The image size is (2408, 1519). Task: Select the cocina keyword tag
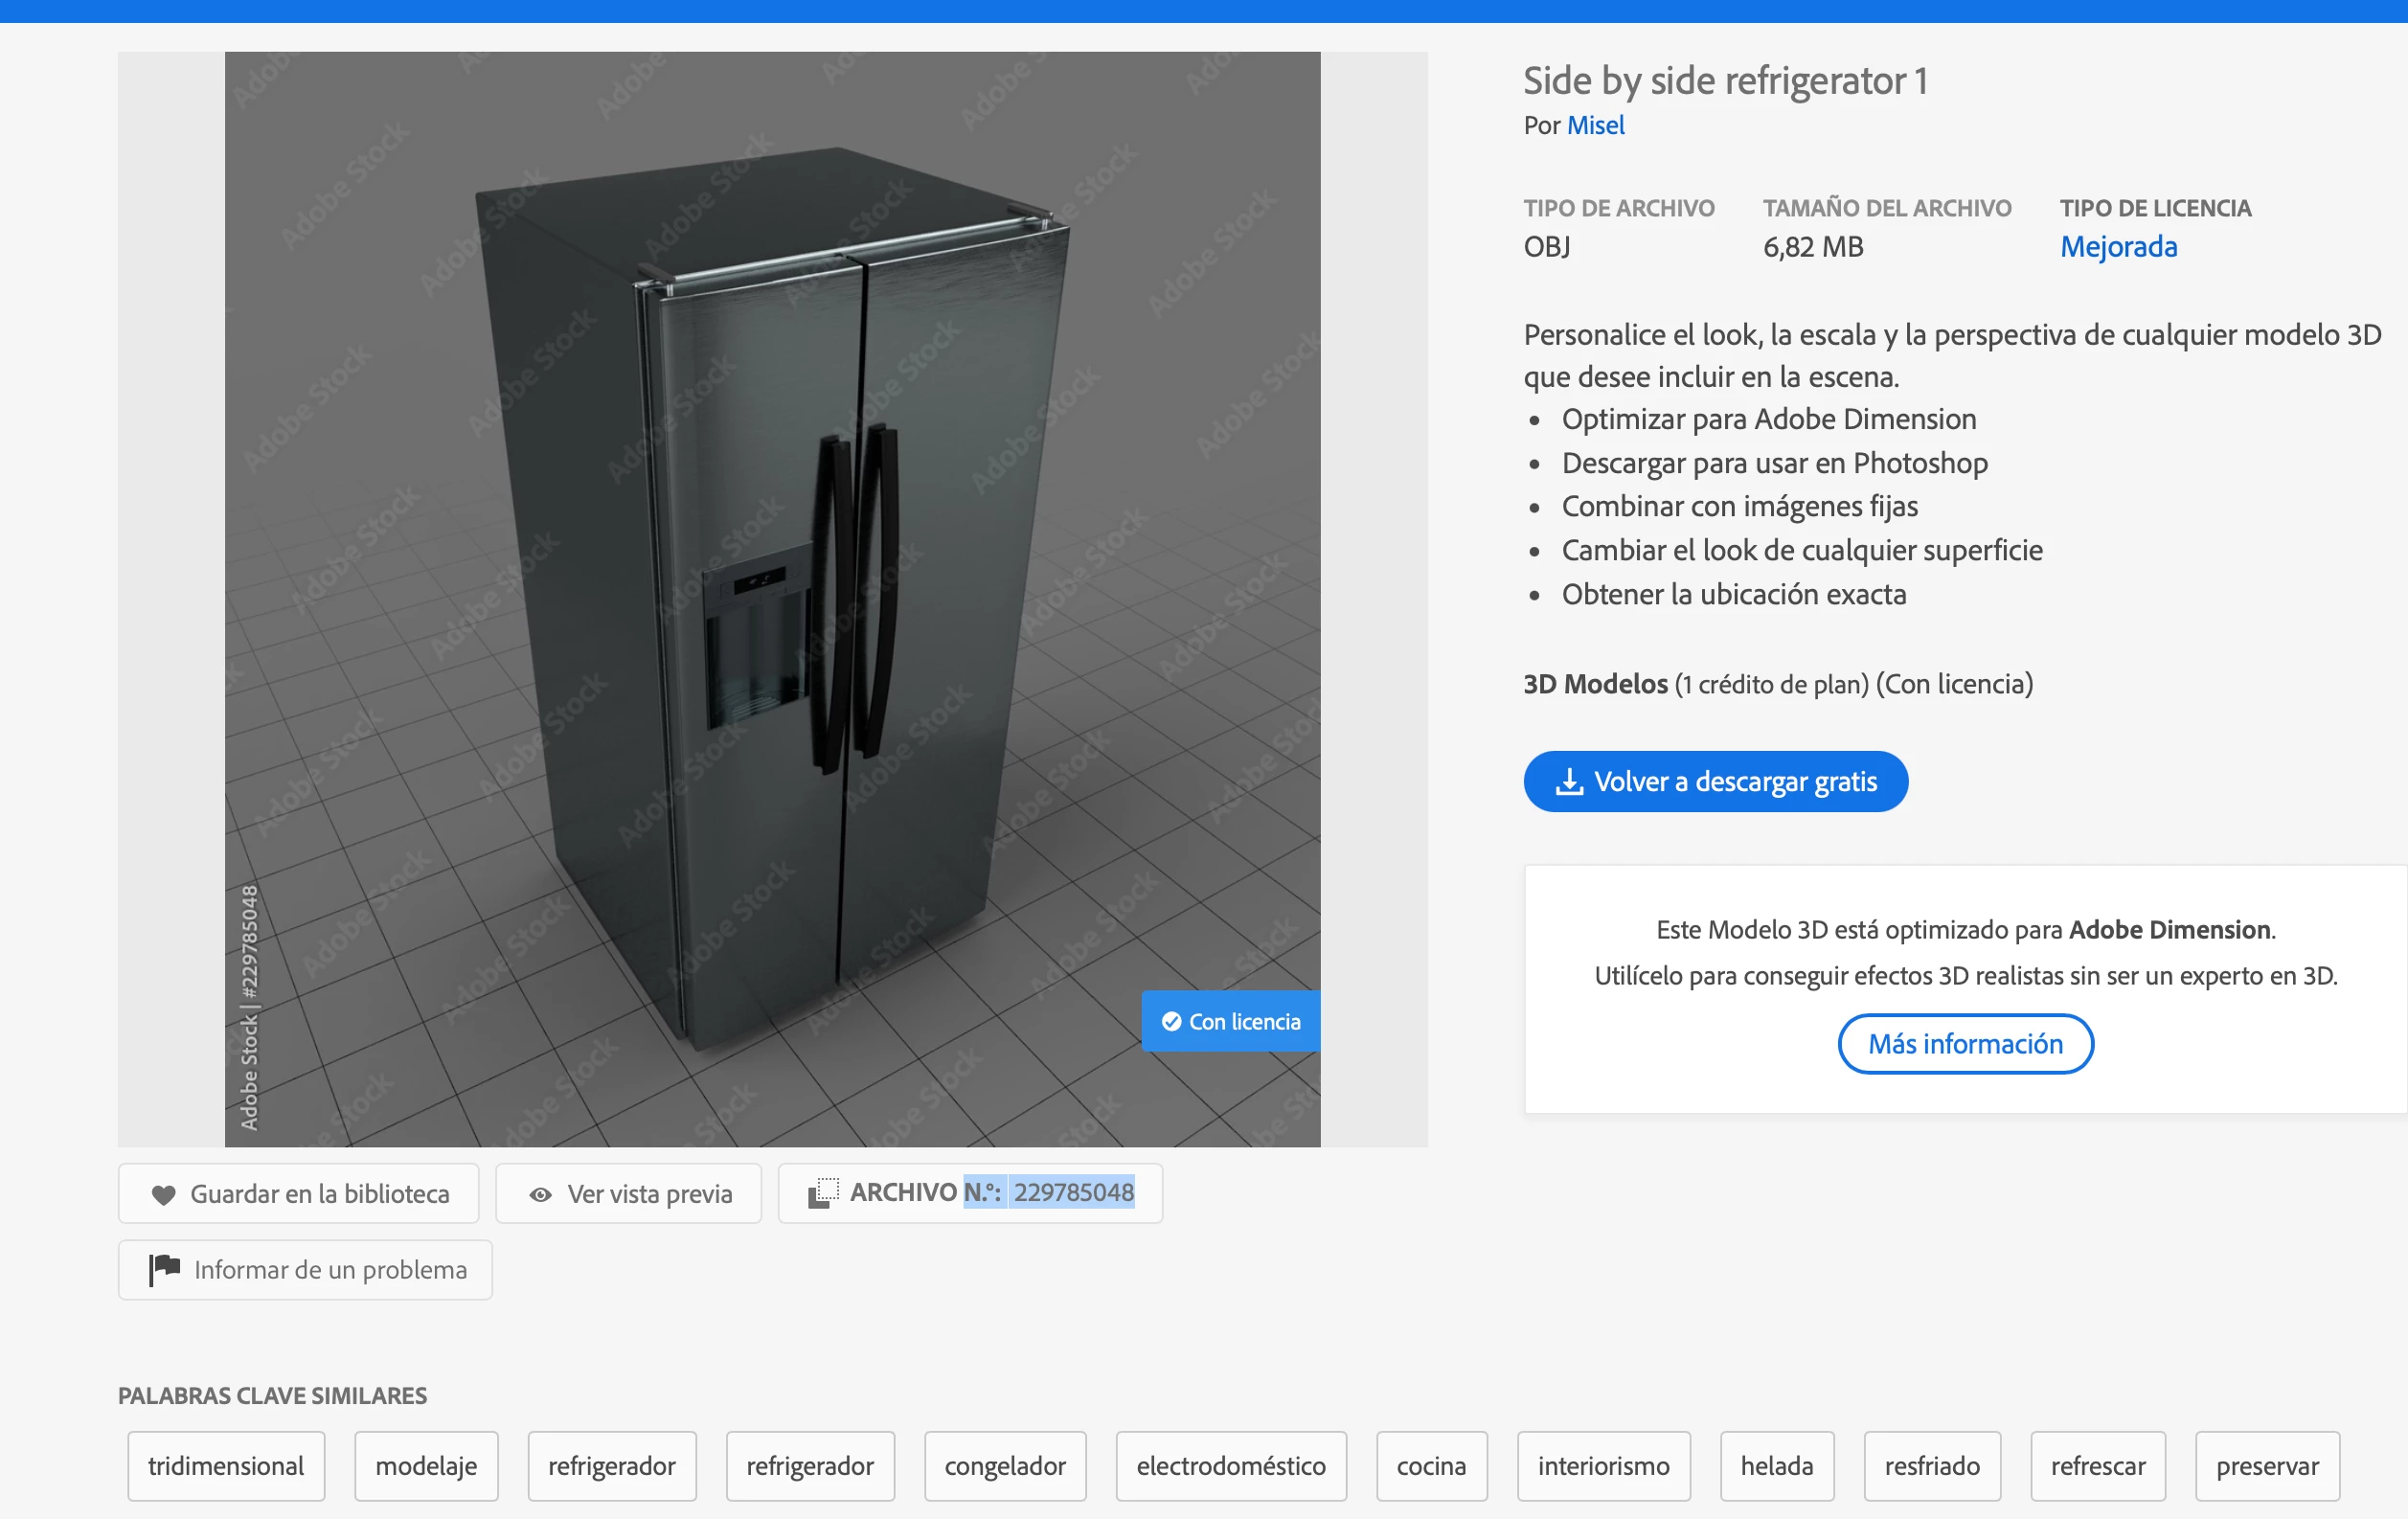[x=1431, y=1466]
